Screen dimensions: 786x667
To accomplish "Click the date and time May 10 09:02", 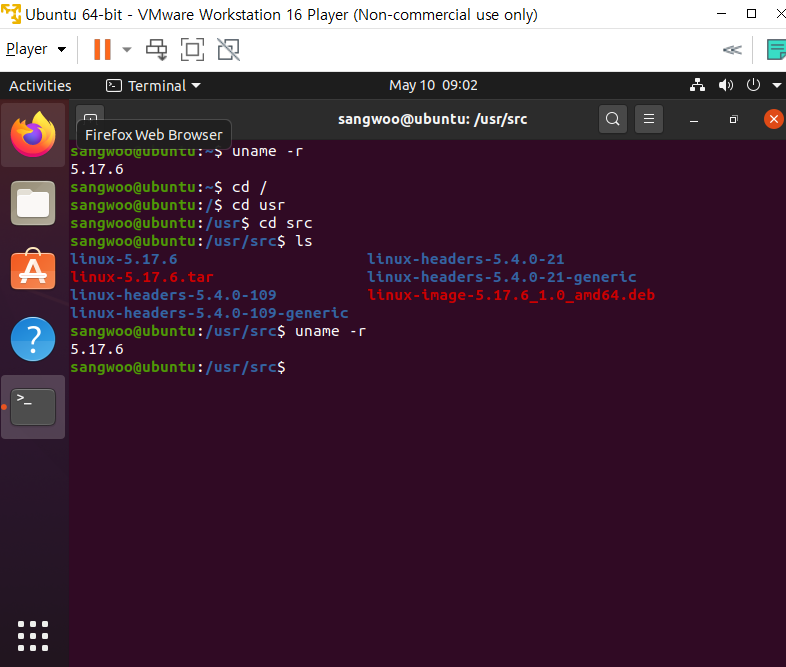I will click(433, 85).
